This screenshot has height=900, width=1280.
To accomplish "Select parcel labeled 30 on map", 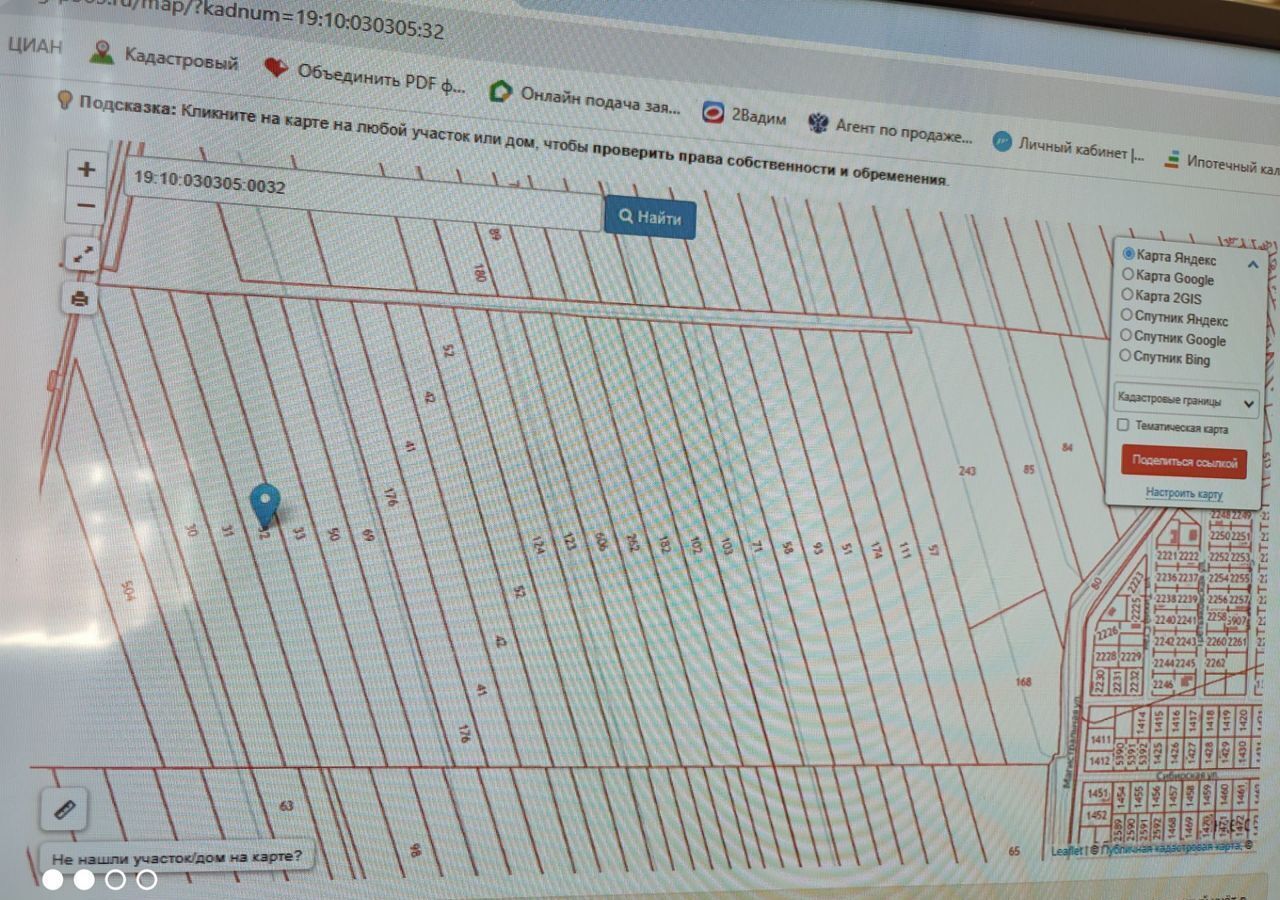I will (191, 530).
